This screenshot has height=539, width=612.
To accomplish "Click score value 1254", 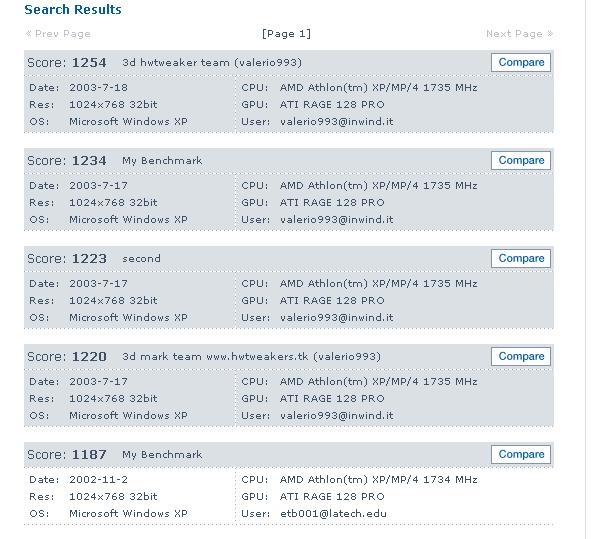I will click(89, 63).
